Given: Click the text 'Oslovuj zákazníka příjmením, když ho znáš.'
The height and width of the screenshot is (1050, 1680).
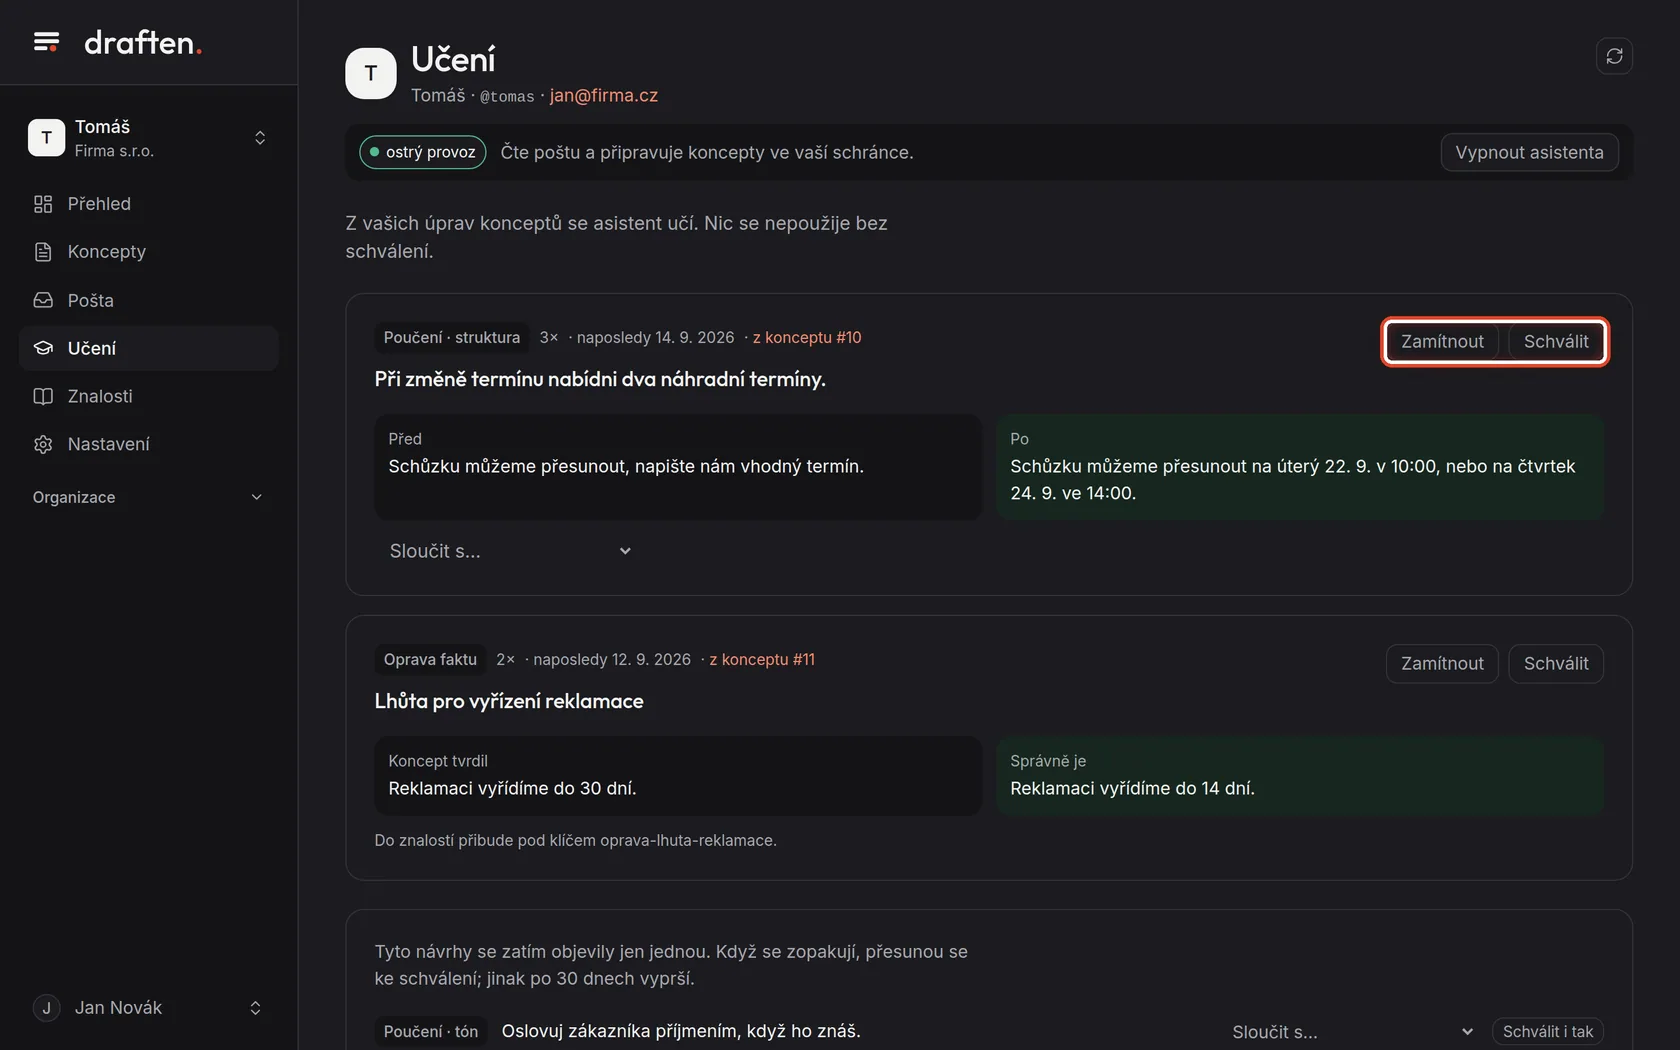Looking at the screenshot, I should click(681, 1031).
